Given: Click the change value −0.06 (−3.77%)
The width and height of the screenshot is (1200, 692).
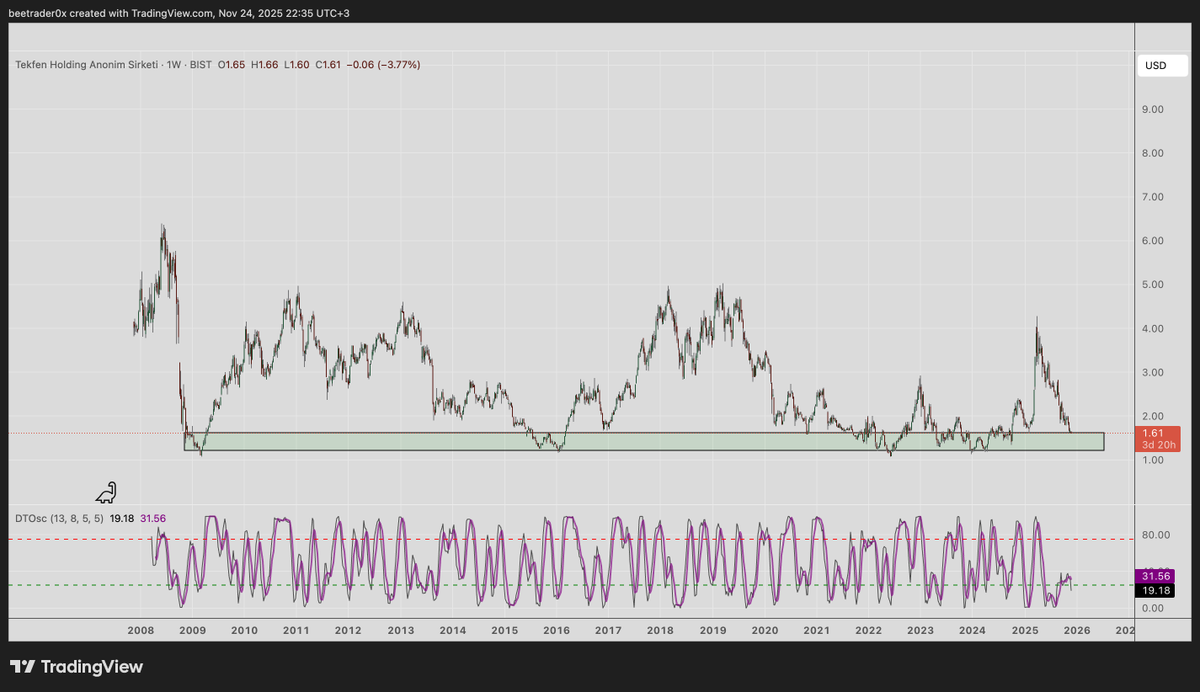Looking at the screenshot, I should [x=383, y=65].
